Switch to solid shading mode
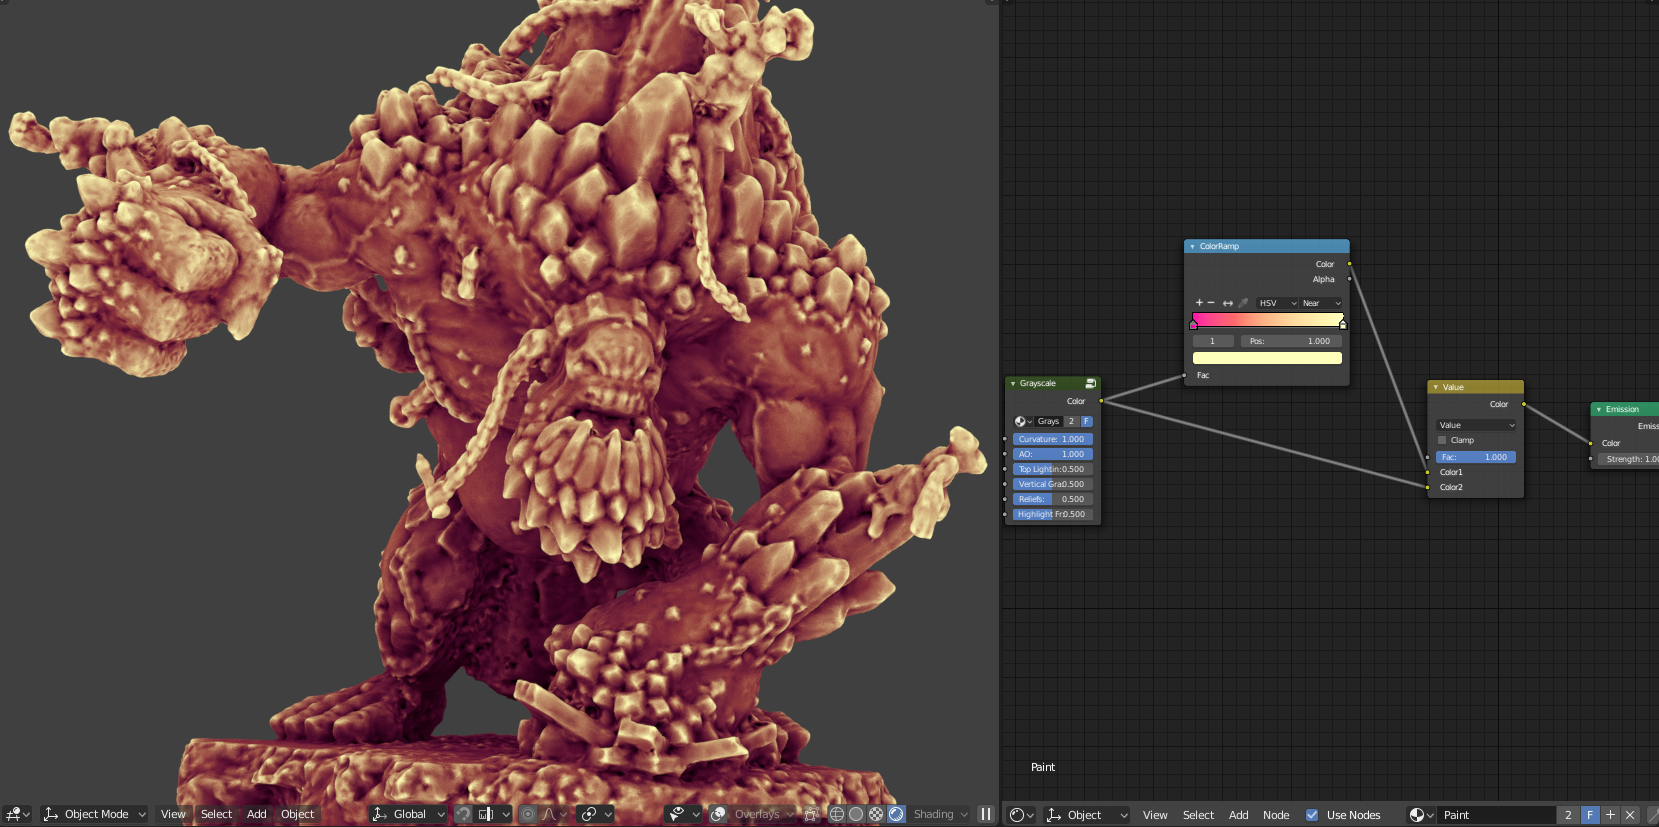The height and width of the screenshot is (827, 1659). point(856,814)
